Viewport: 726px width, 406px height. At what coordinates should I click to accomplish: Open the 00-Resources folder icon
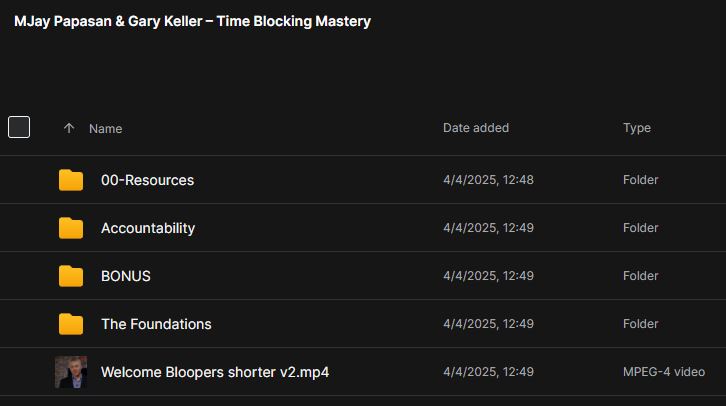coord(71,180)
